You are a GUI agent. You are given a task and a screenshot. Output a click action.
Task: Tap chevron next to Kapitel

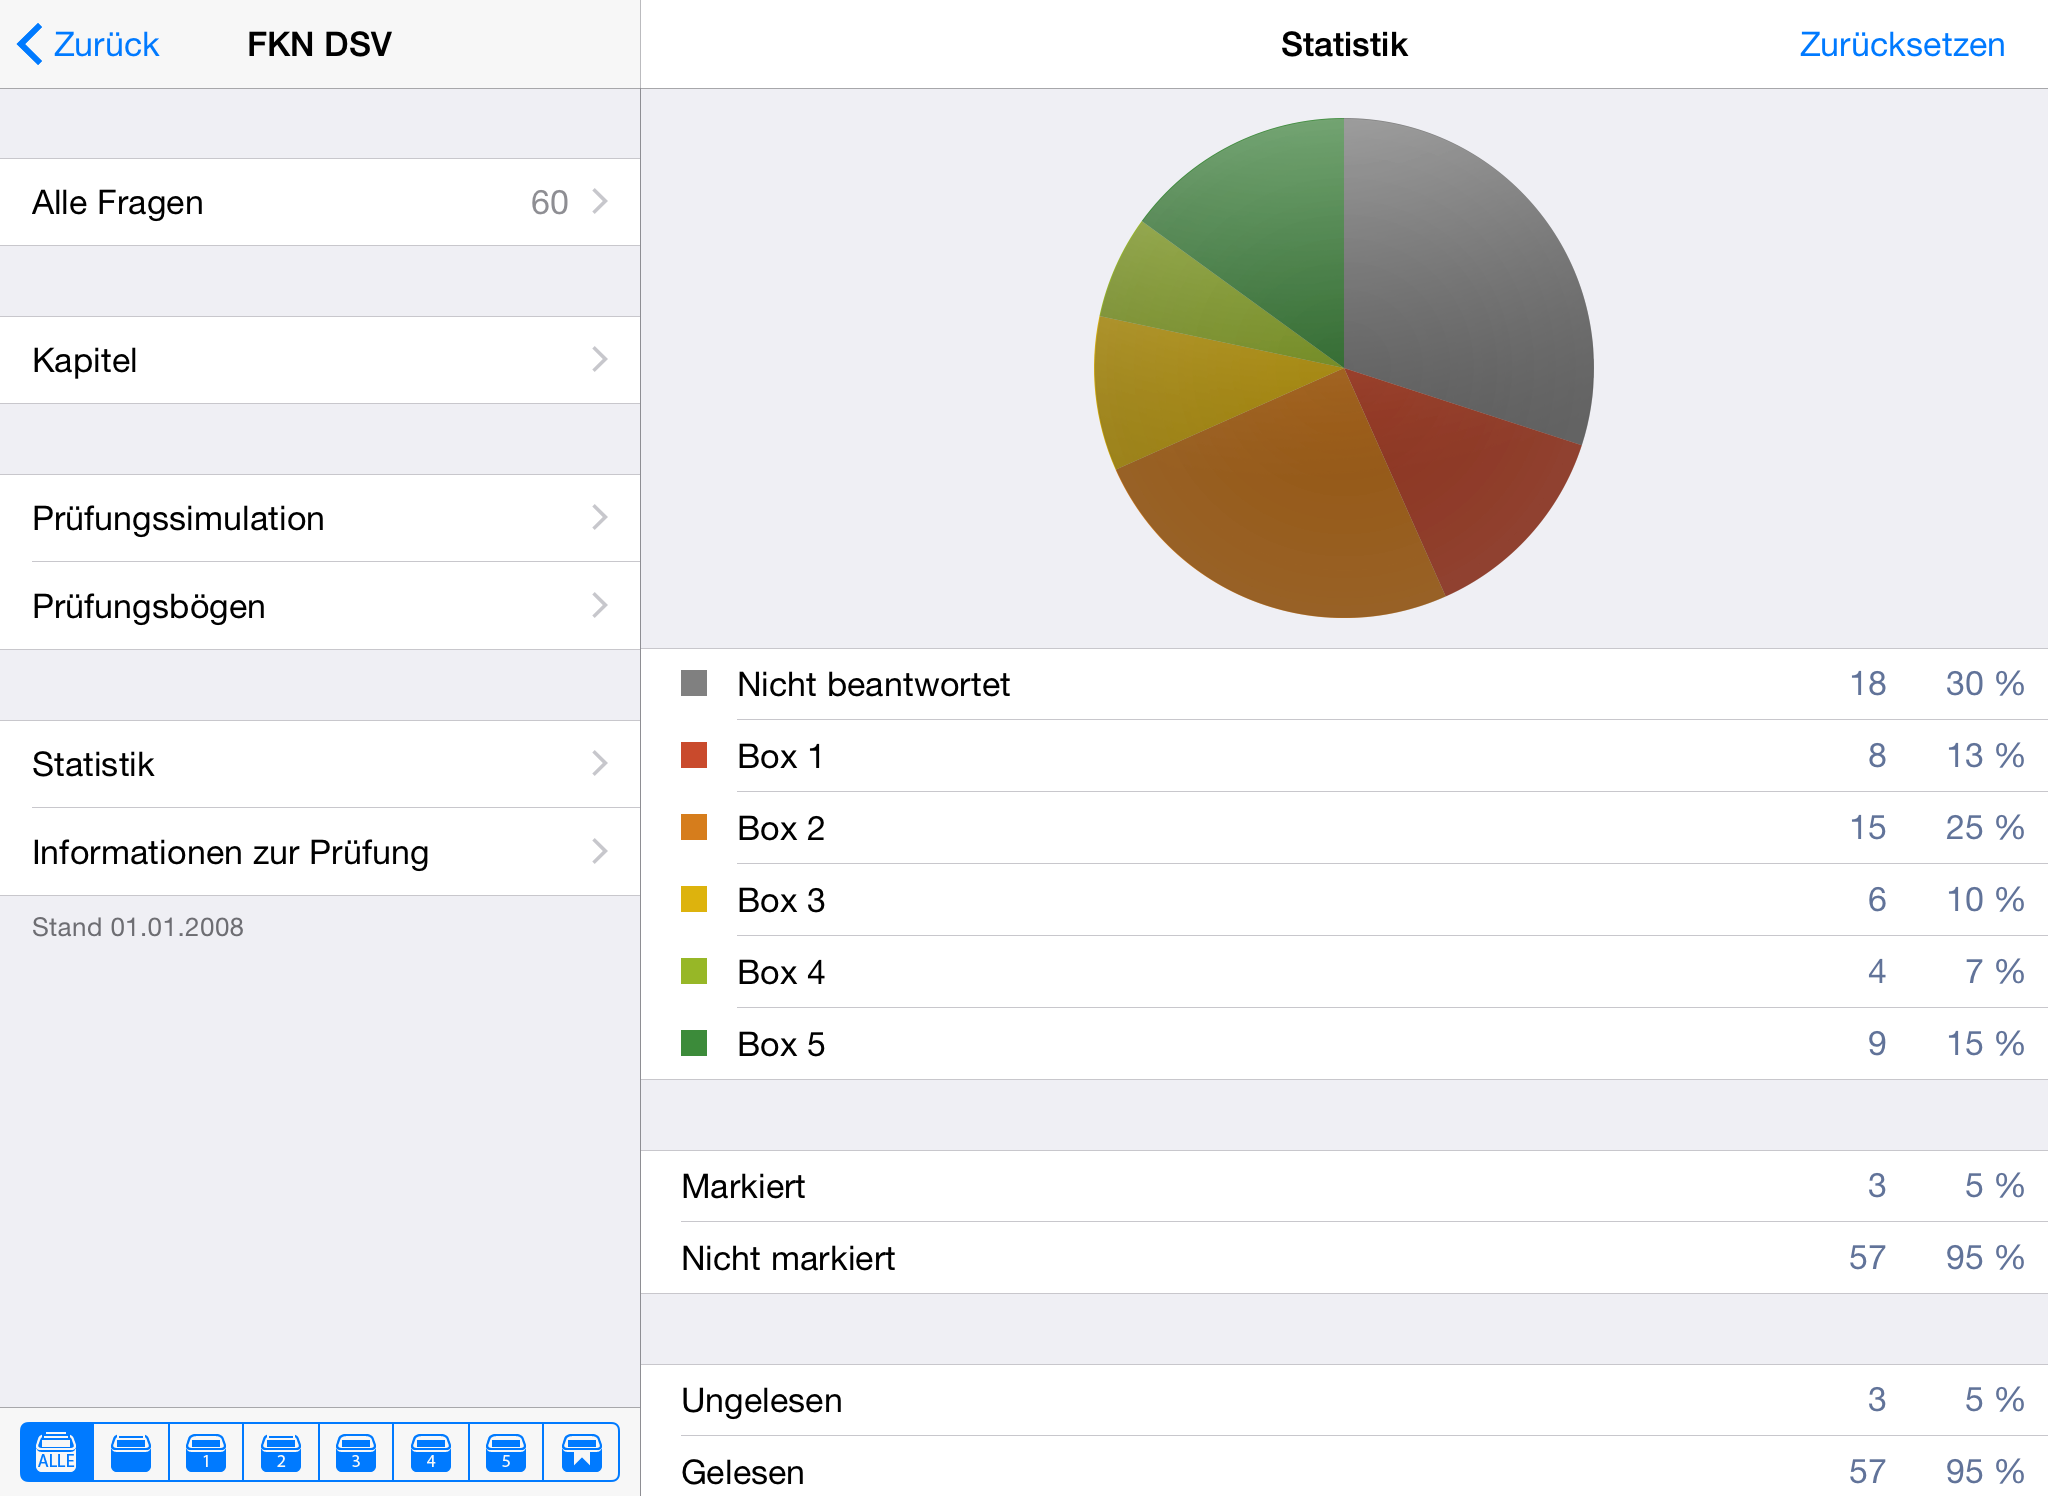600,360
